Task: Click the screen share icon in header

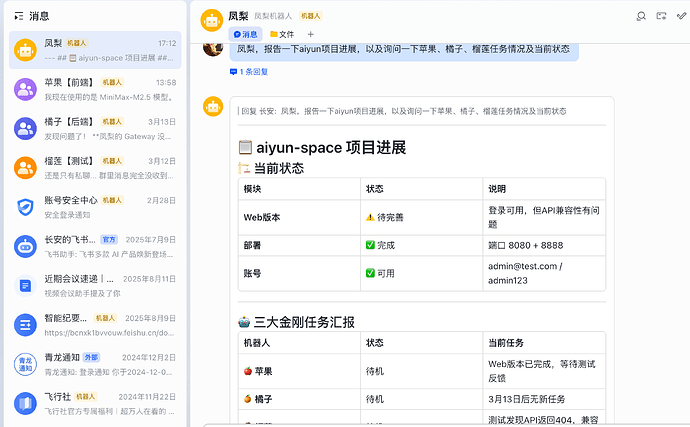Action: tap(661, 16)
